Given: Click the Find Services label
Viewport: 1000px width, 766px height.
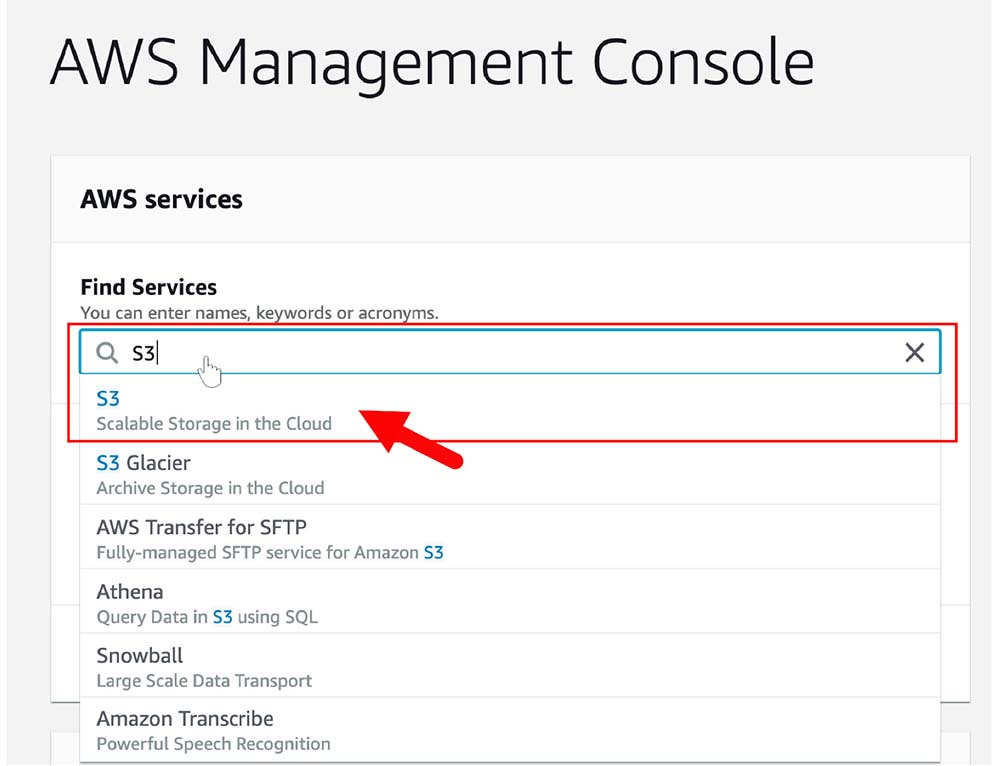Looking at the screenshot, I should (x=148, y=287).
